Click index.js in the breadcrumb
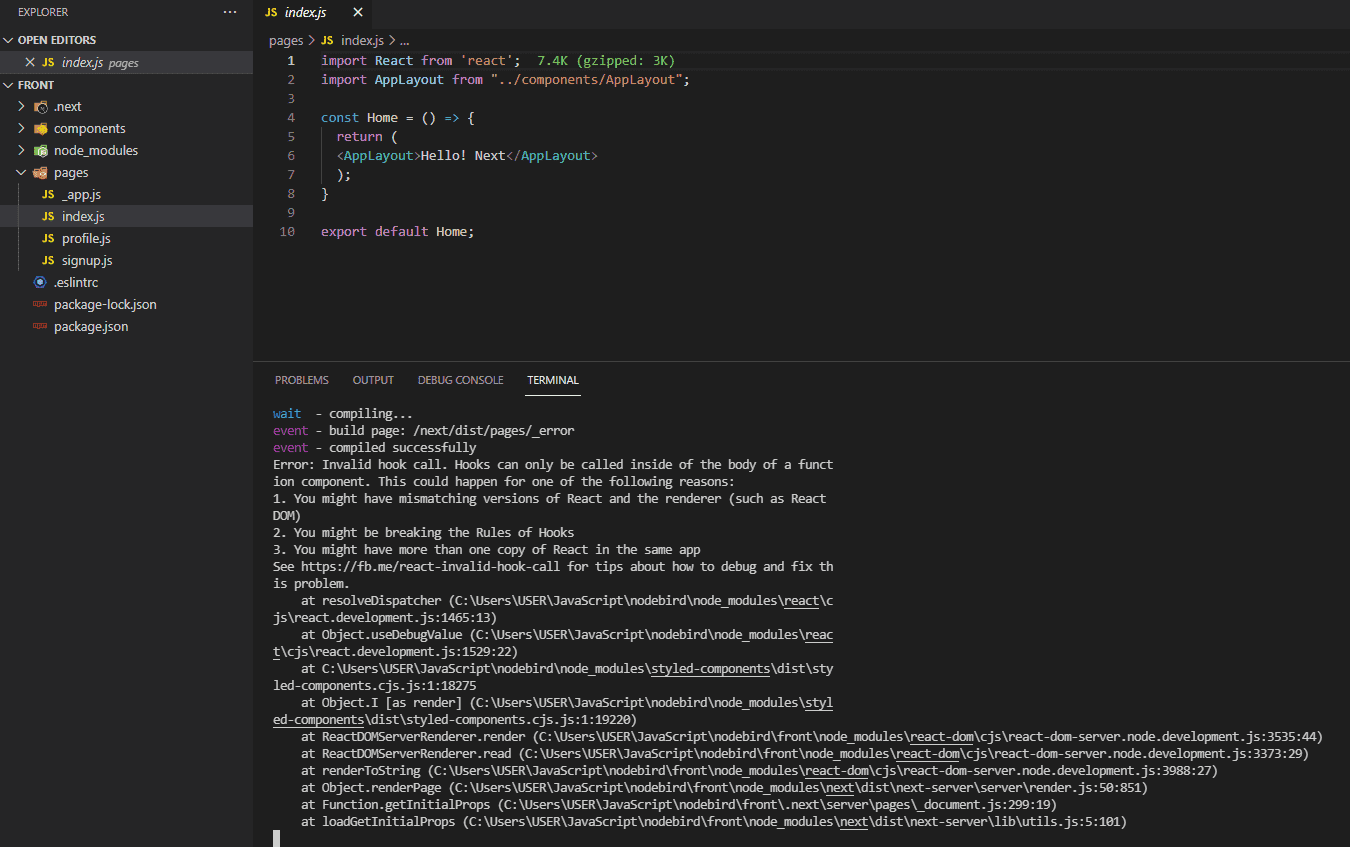Image resolution: width=1350 pixels, height=847 pixels. click(362, 41)
